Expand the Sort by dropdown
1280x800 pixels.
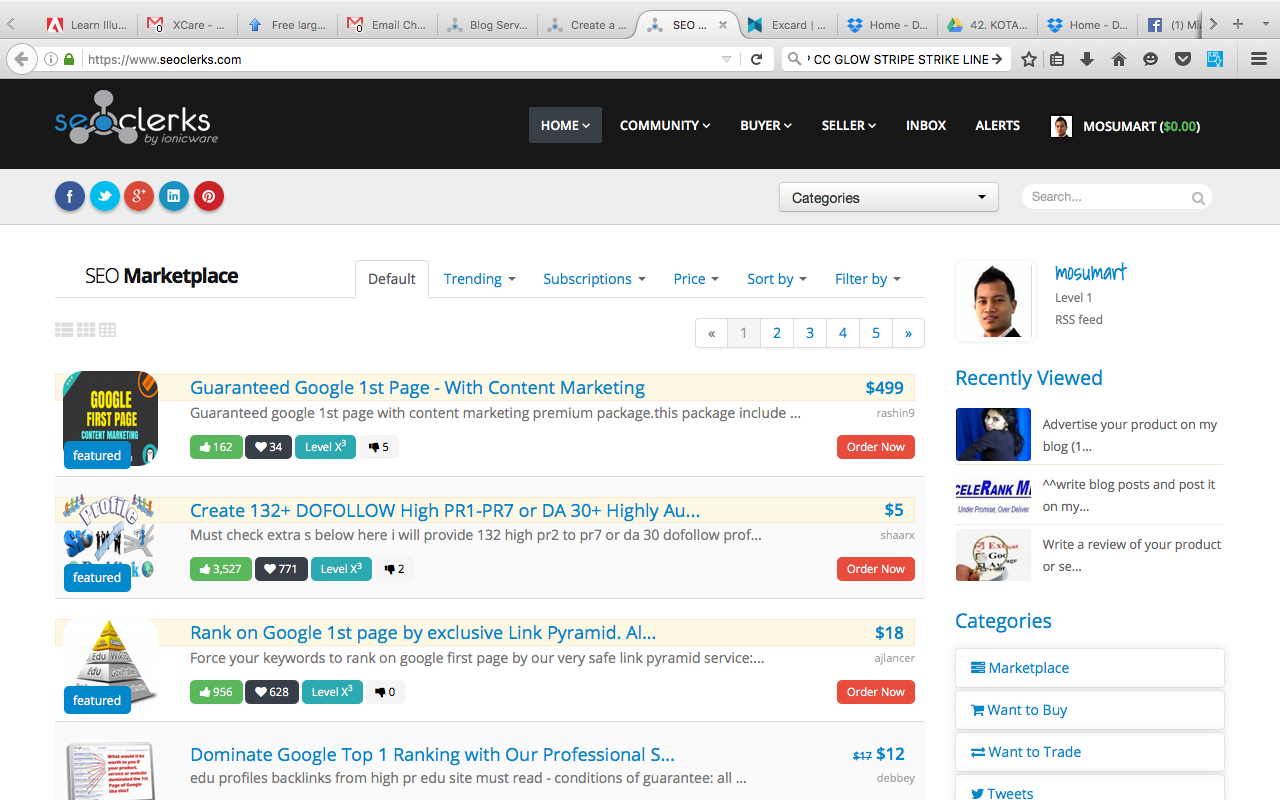pos(776,279)
